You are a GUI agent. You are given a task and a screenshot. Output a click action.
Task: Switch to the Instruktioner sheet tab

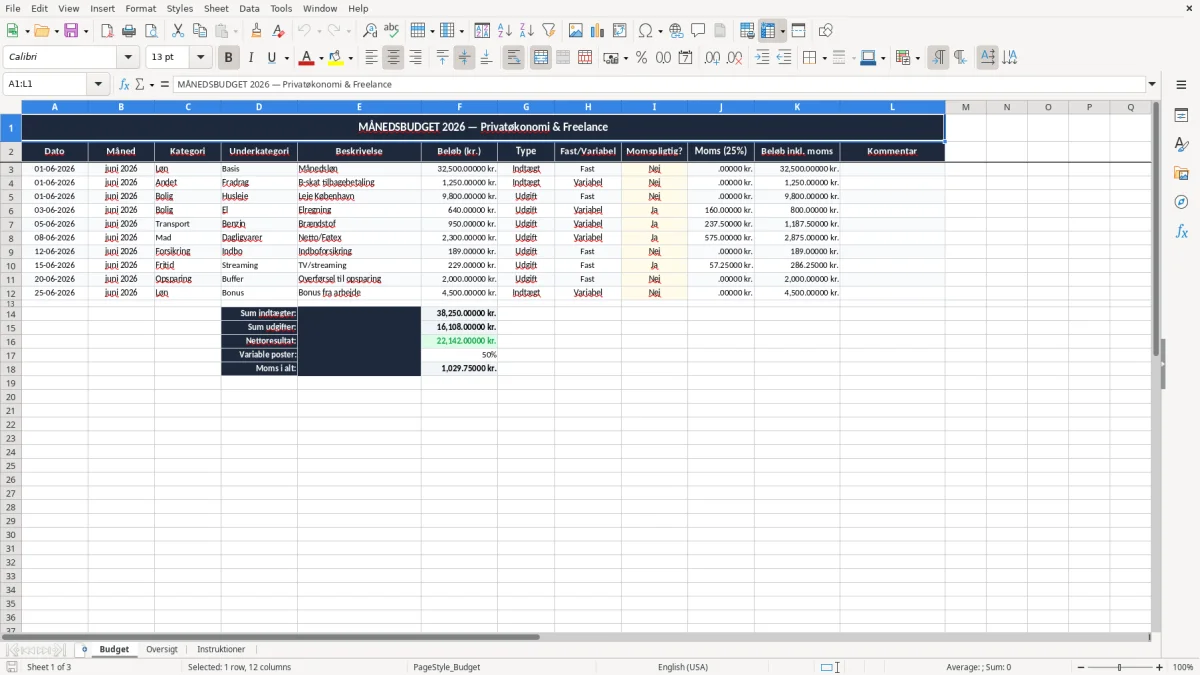click(221, 650)
